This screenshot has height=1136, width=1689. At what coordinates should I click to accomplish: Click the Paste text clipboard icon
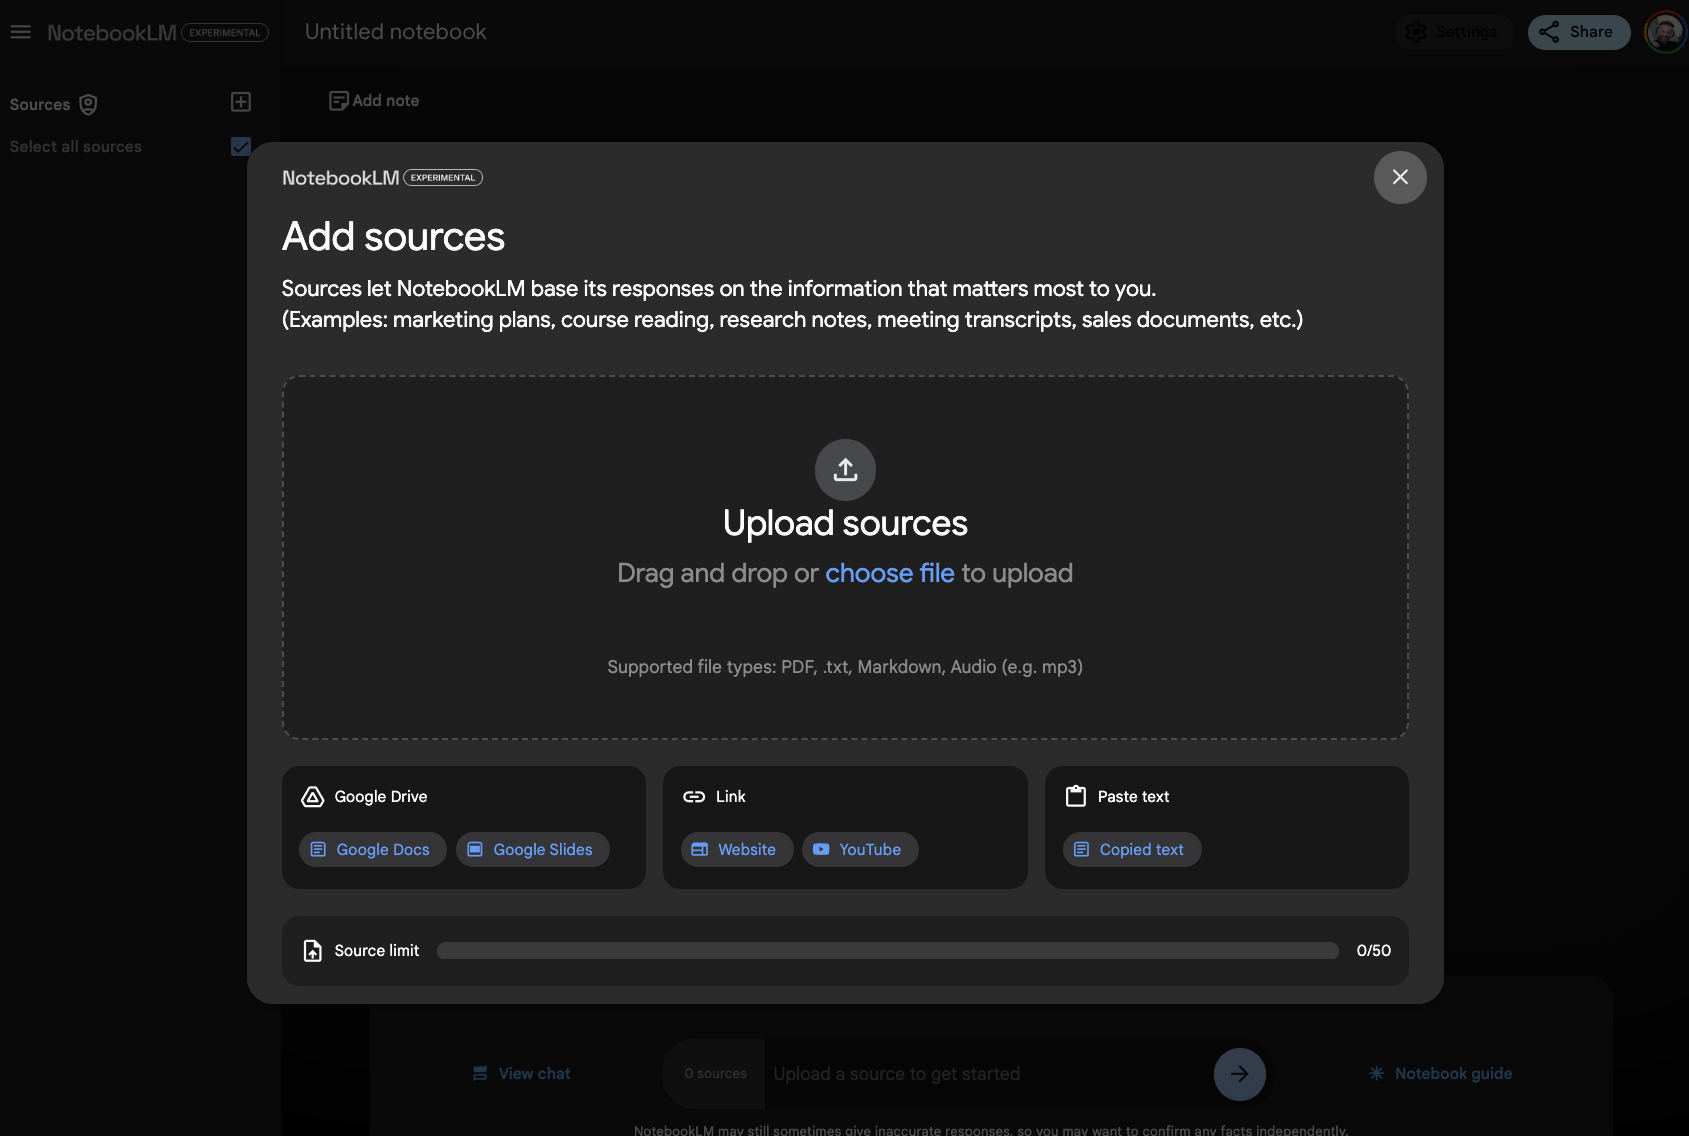tap(1076, 796)
